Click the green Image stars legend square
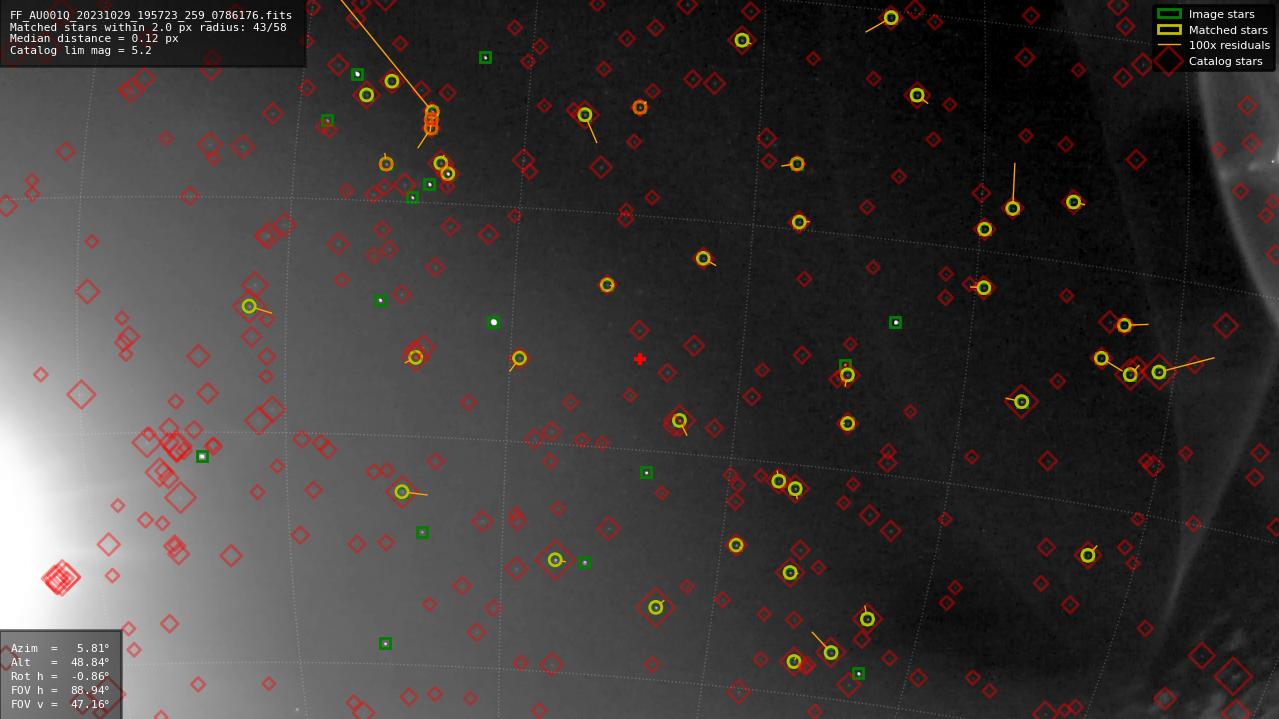The width and height of the screenshot is (1279, 719). pos(1169,14)
